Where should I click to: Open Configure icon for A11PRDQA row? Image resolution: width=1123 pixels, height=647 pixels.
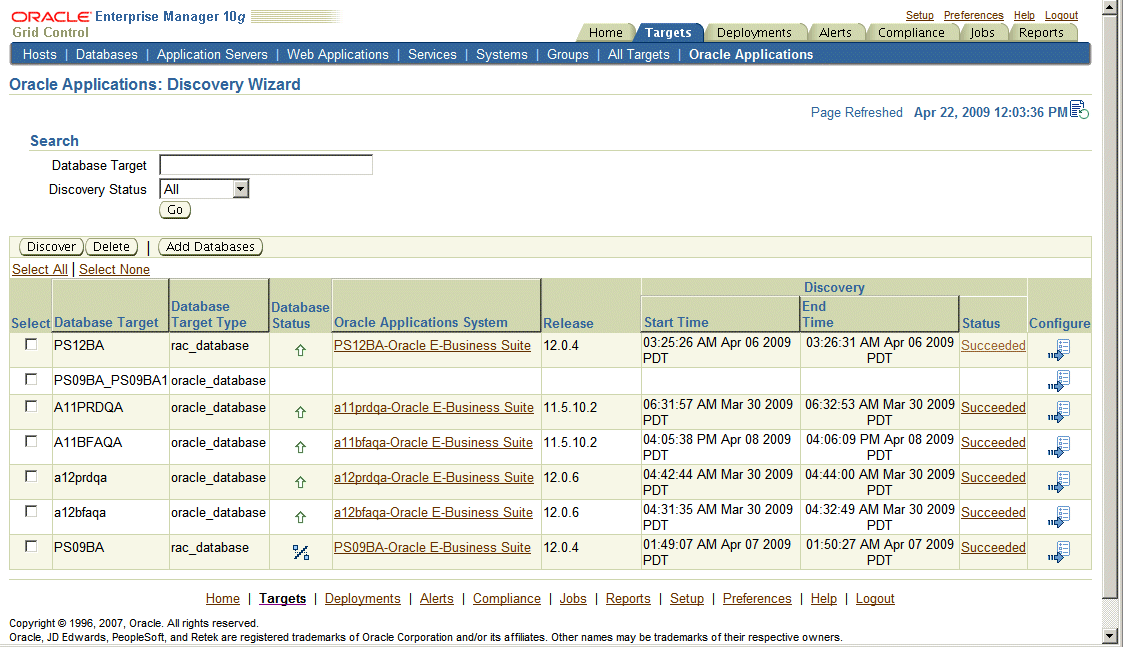1059,412
